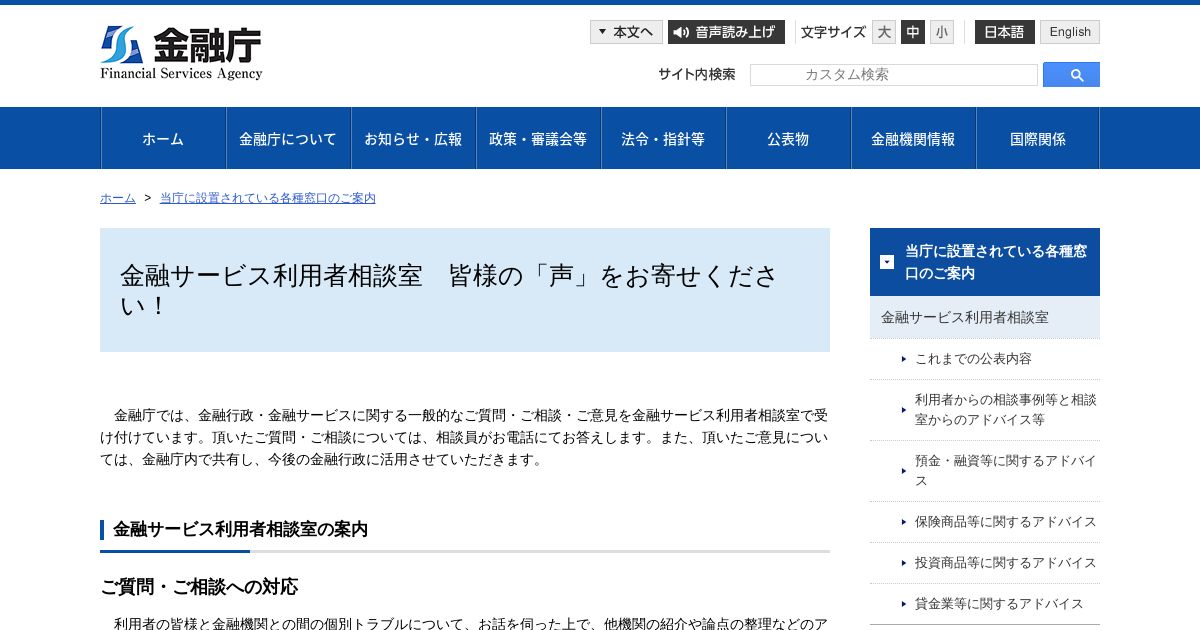Open the 政策・審議会等 navigation item
Viewport: 1200px width, 630px height.
click(x=538, y=139)
